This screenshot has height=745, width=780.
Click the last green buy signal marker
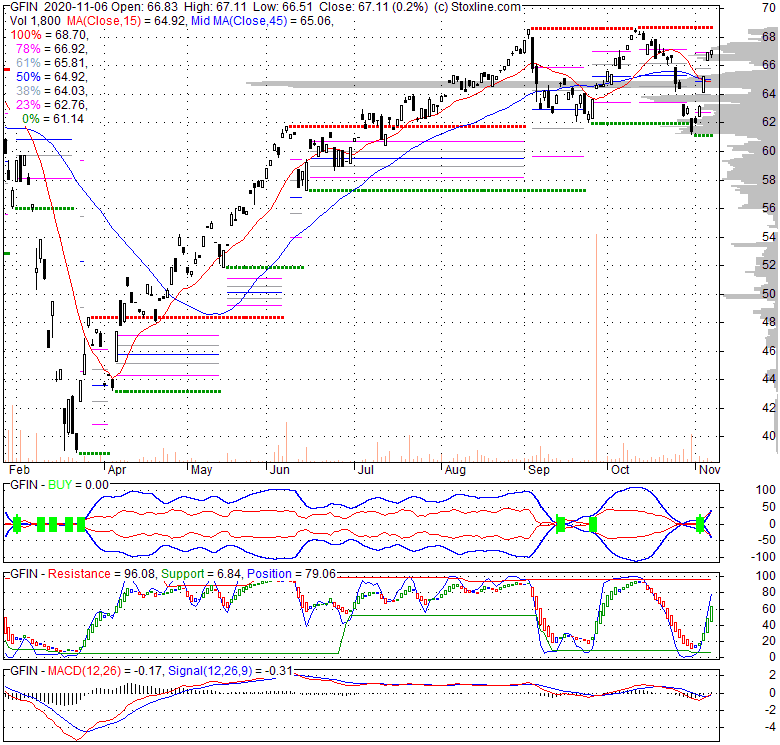[x=700, y=523]
